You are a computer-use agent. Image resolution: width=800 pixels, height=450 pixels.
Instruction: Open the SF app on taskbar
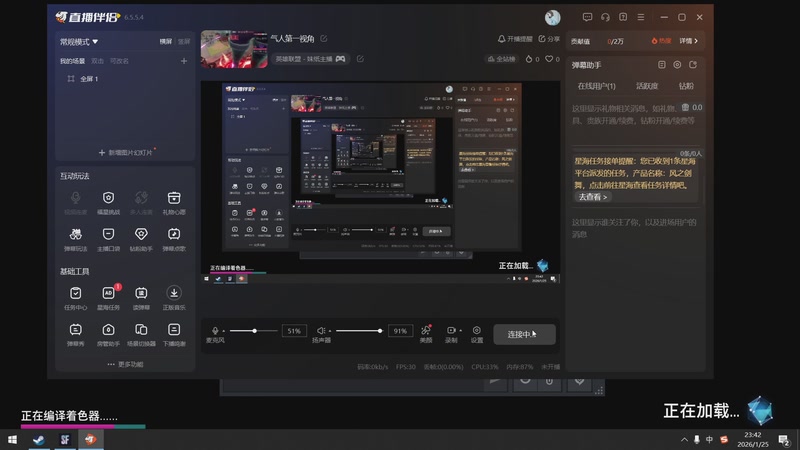pos(65,439)
